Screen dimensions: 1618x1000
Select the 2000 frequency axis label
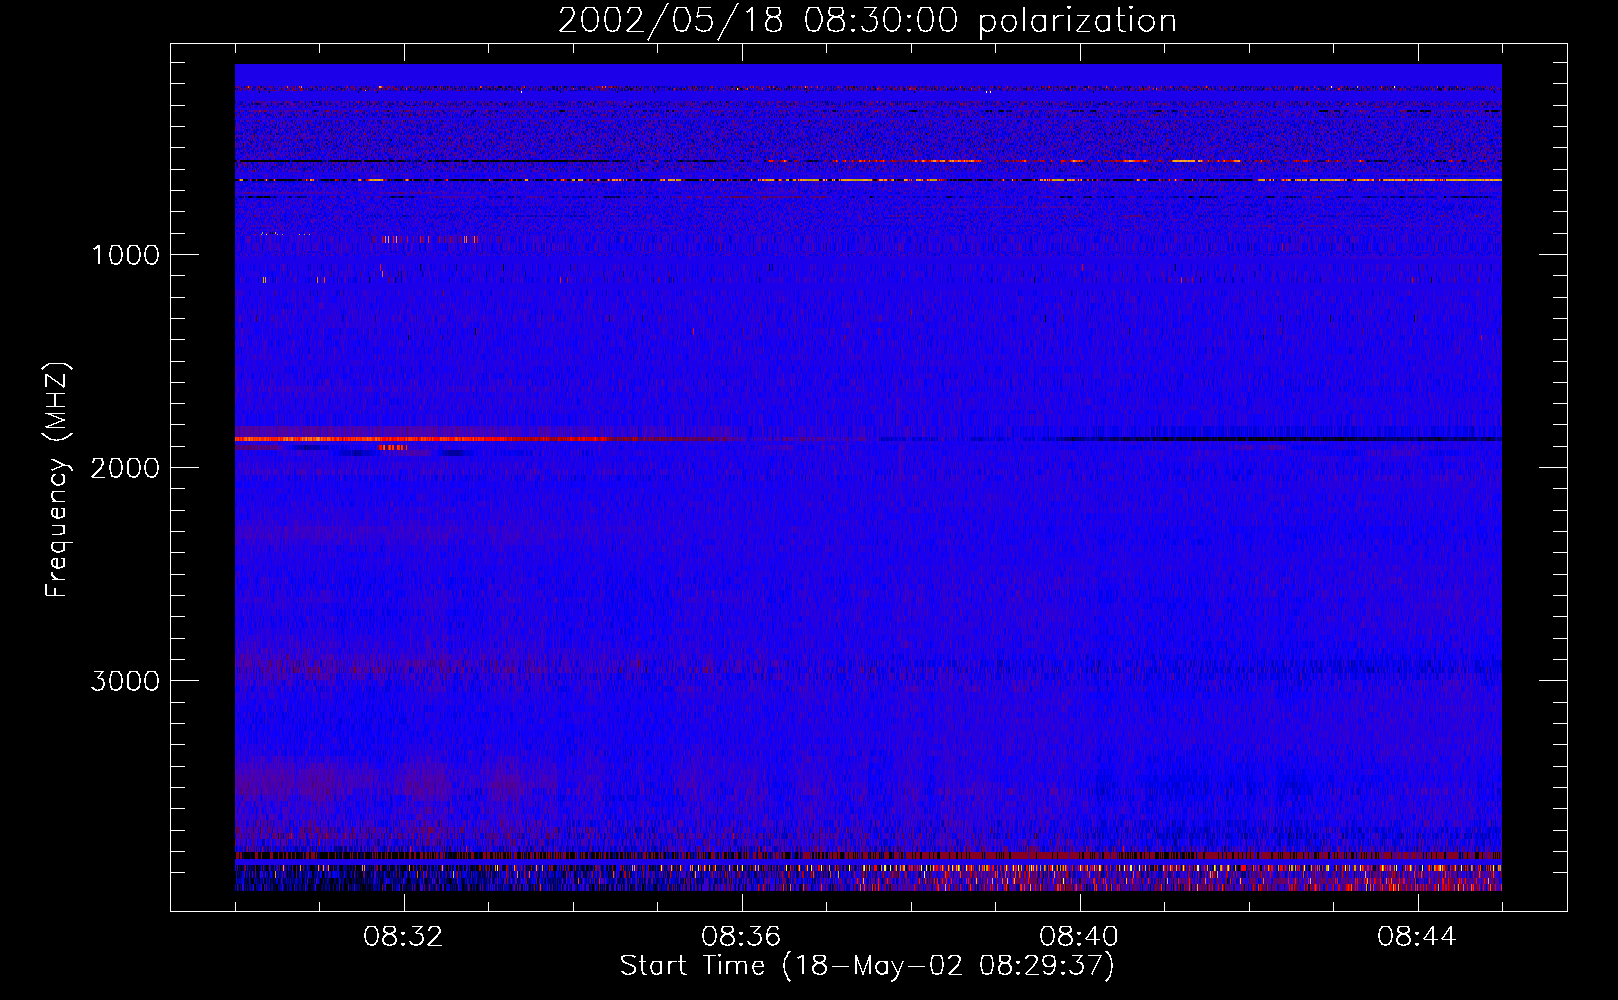pyautogui.click(x=126, y=468)
